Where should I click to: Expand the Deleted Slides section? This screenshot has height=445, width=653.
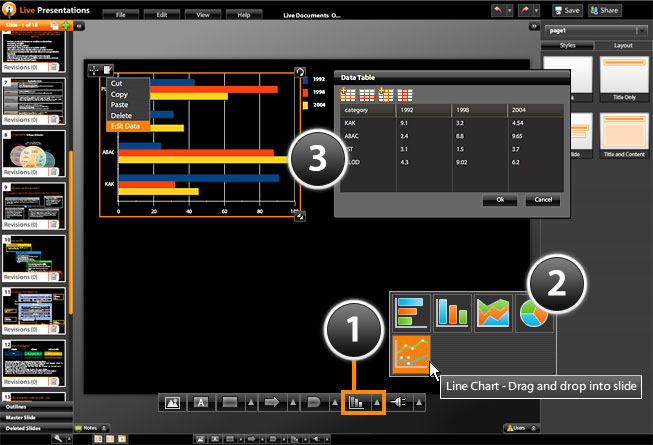(36, 428)
